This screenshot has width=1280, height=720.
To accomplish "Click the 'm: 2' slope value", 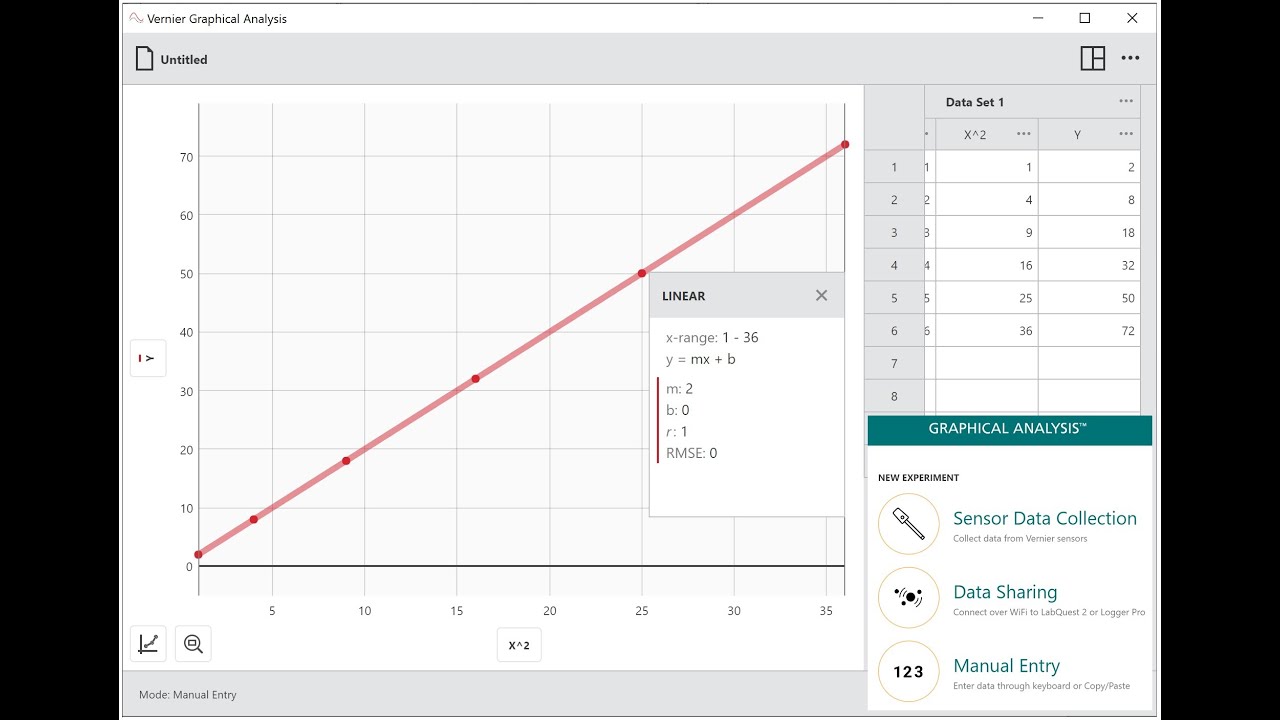I will (679, 388).
